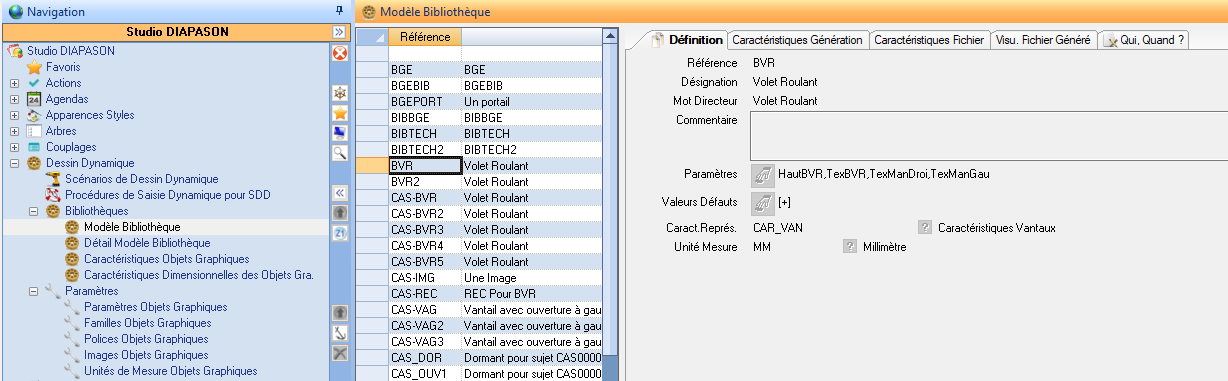Expand the navigation header double-arrow button
Image resolution: width=1228 pixels, height=381 pixels.
(339, 32)
